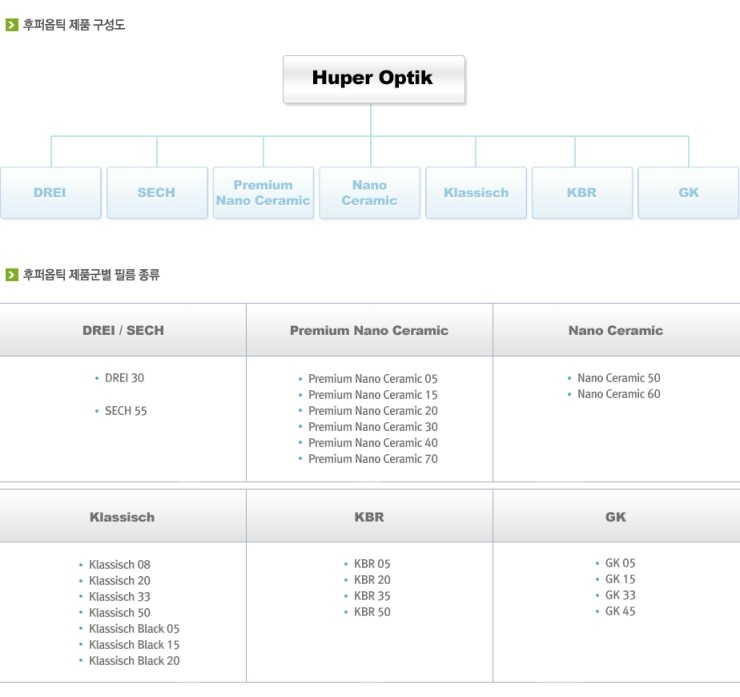
Task: Select the KBR 20 item
Action: click(372, 580)
